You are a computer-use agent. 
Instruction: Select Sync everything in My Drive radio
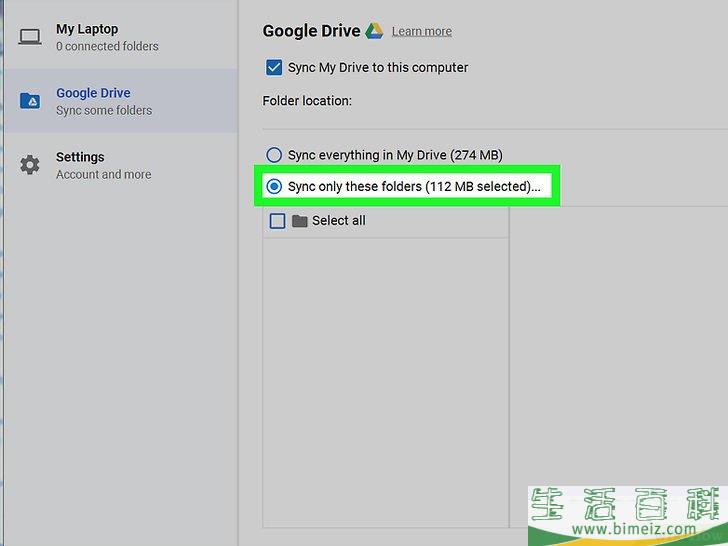click(x=274, y=155)
